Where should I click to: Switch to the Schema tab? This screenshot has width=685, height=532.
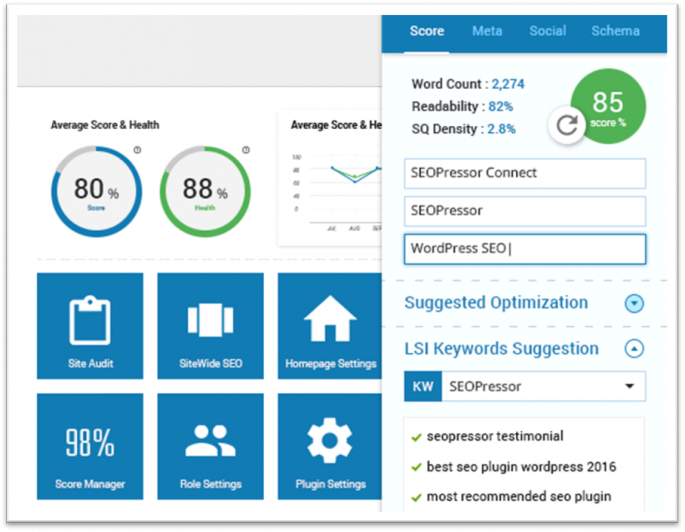pos(616,31)
